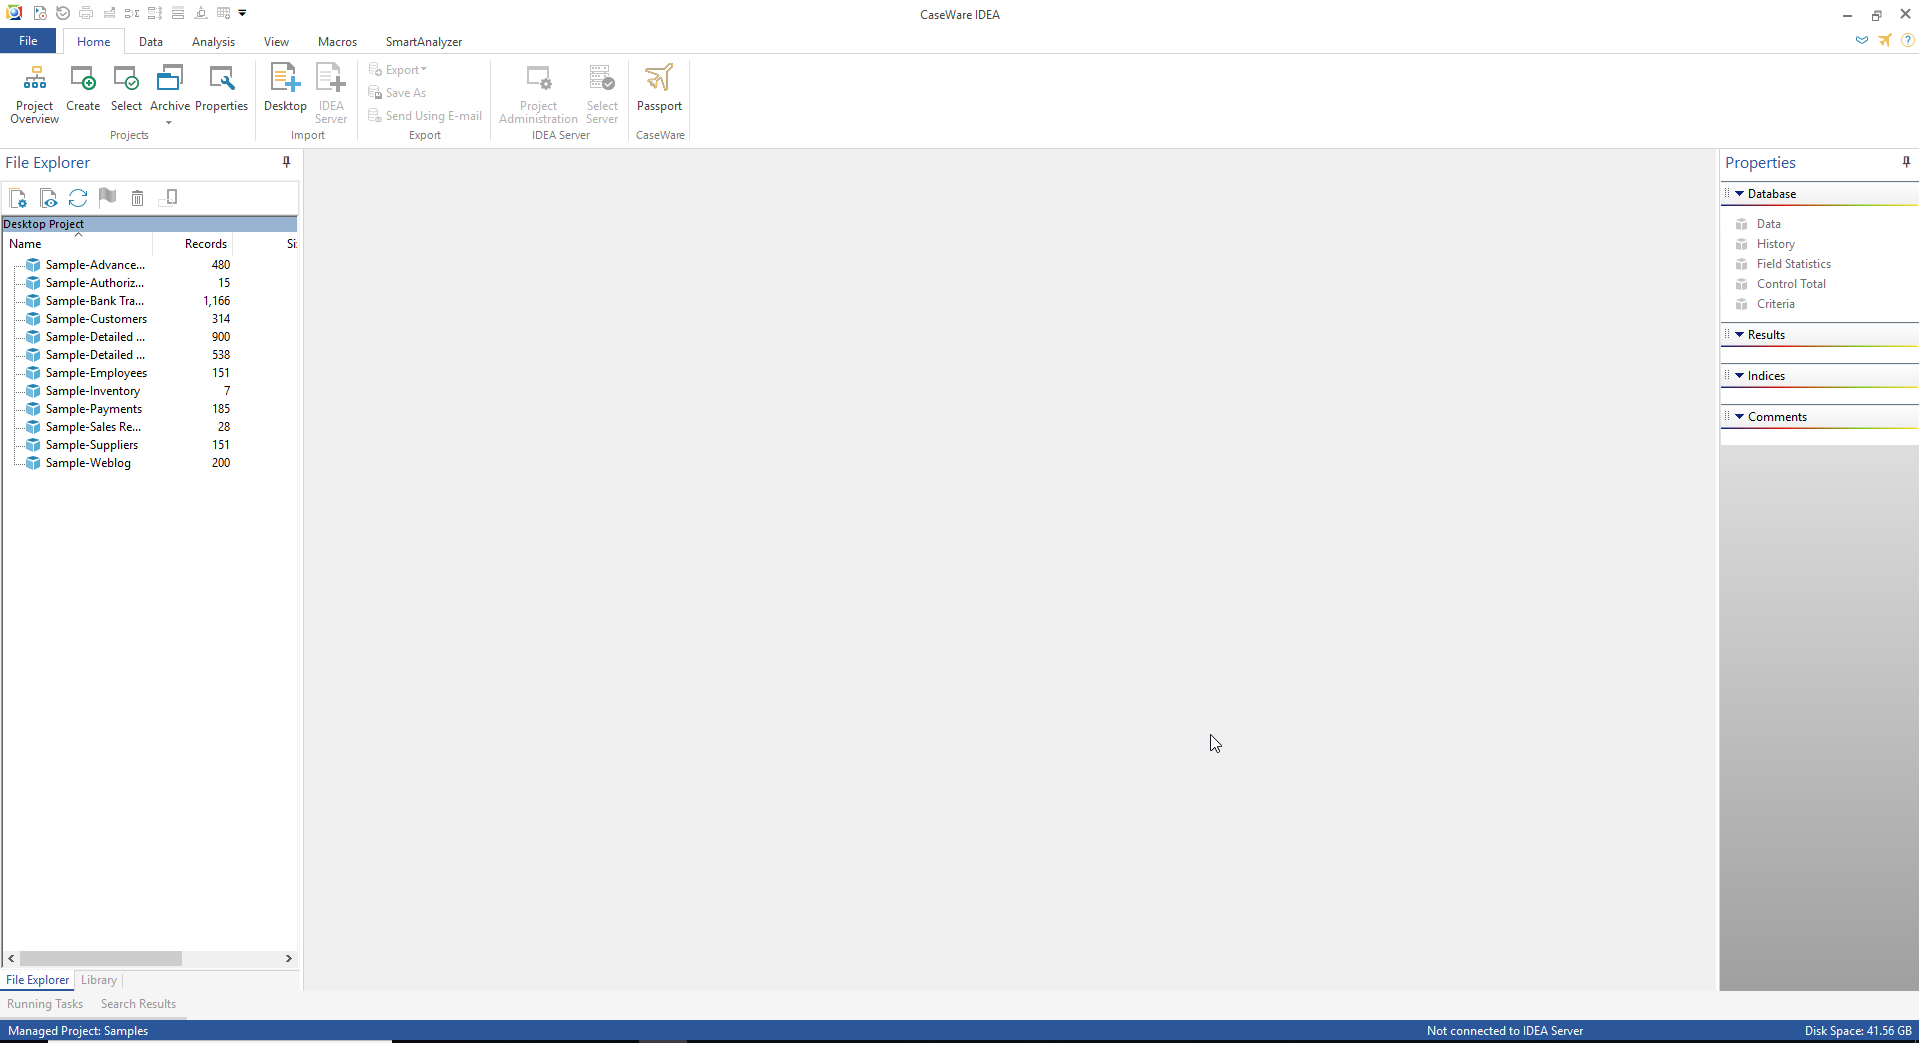
Task: Open Project Administration
Action: coord(538,94)
